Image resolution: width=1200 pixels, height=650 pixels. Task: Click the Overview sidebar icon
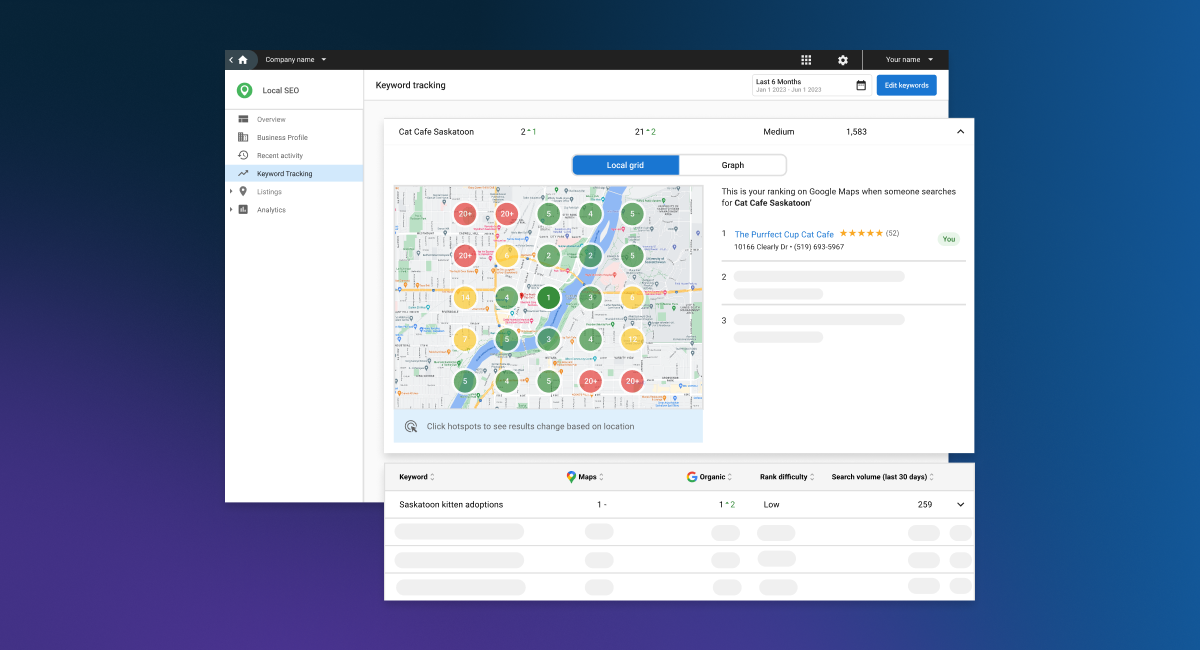243,119
